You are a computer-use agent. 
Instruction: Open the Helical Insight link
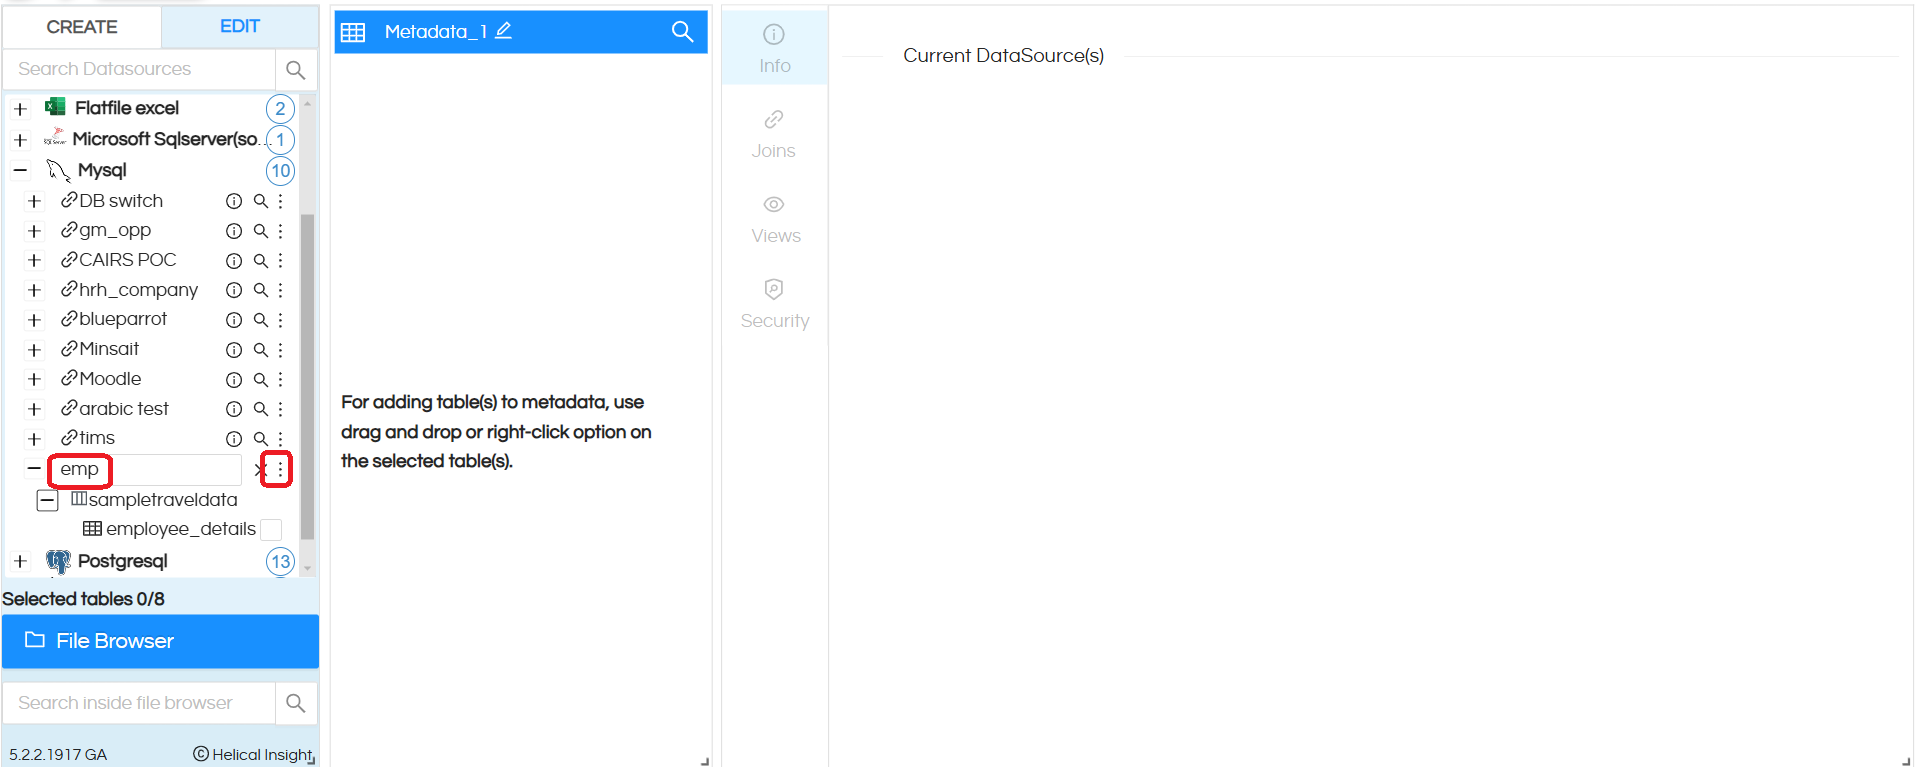(254, 754)
